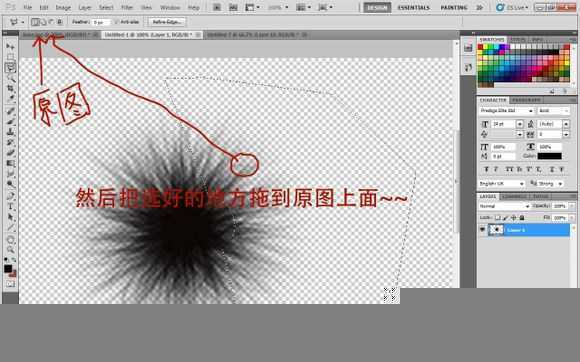Toggle Faux Italic text style
580x362 pixels.
496,169
